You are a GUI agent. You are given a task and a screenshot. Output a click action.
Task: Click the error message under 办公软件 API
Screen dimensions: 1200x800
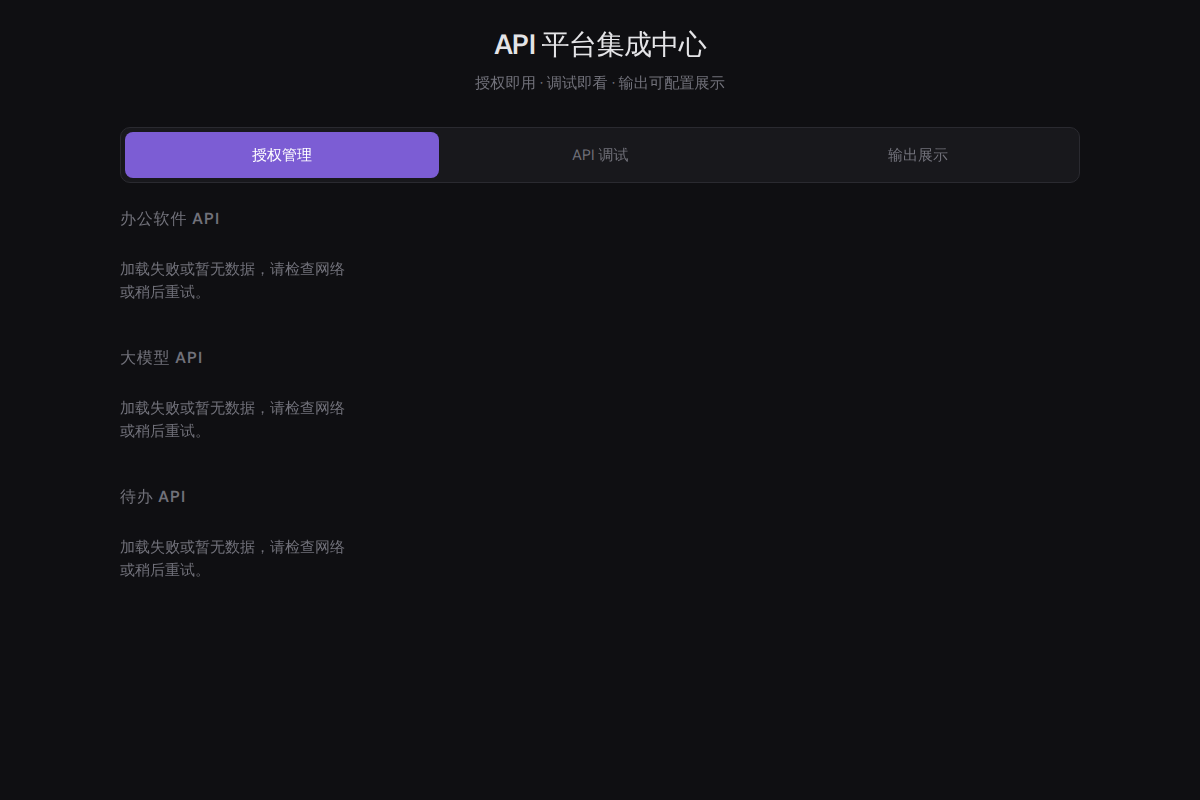[231, 280]
